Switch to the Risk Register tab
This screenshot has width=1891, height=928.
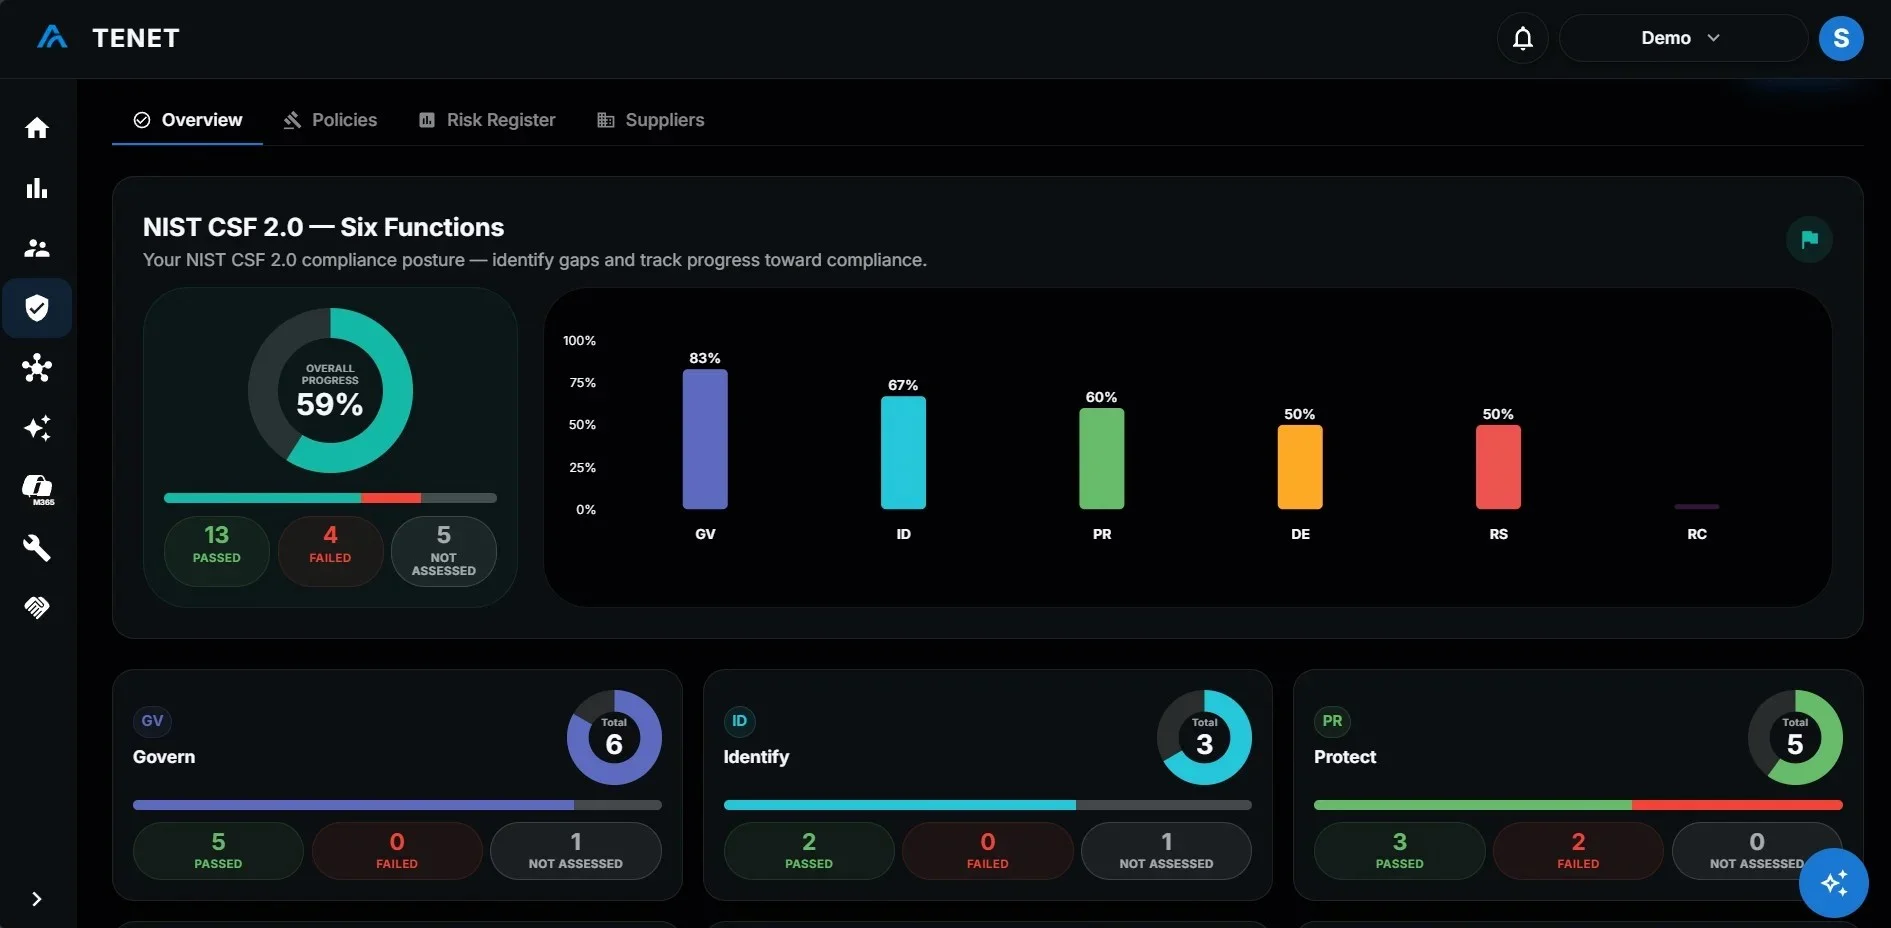(487, 120)
